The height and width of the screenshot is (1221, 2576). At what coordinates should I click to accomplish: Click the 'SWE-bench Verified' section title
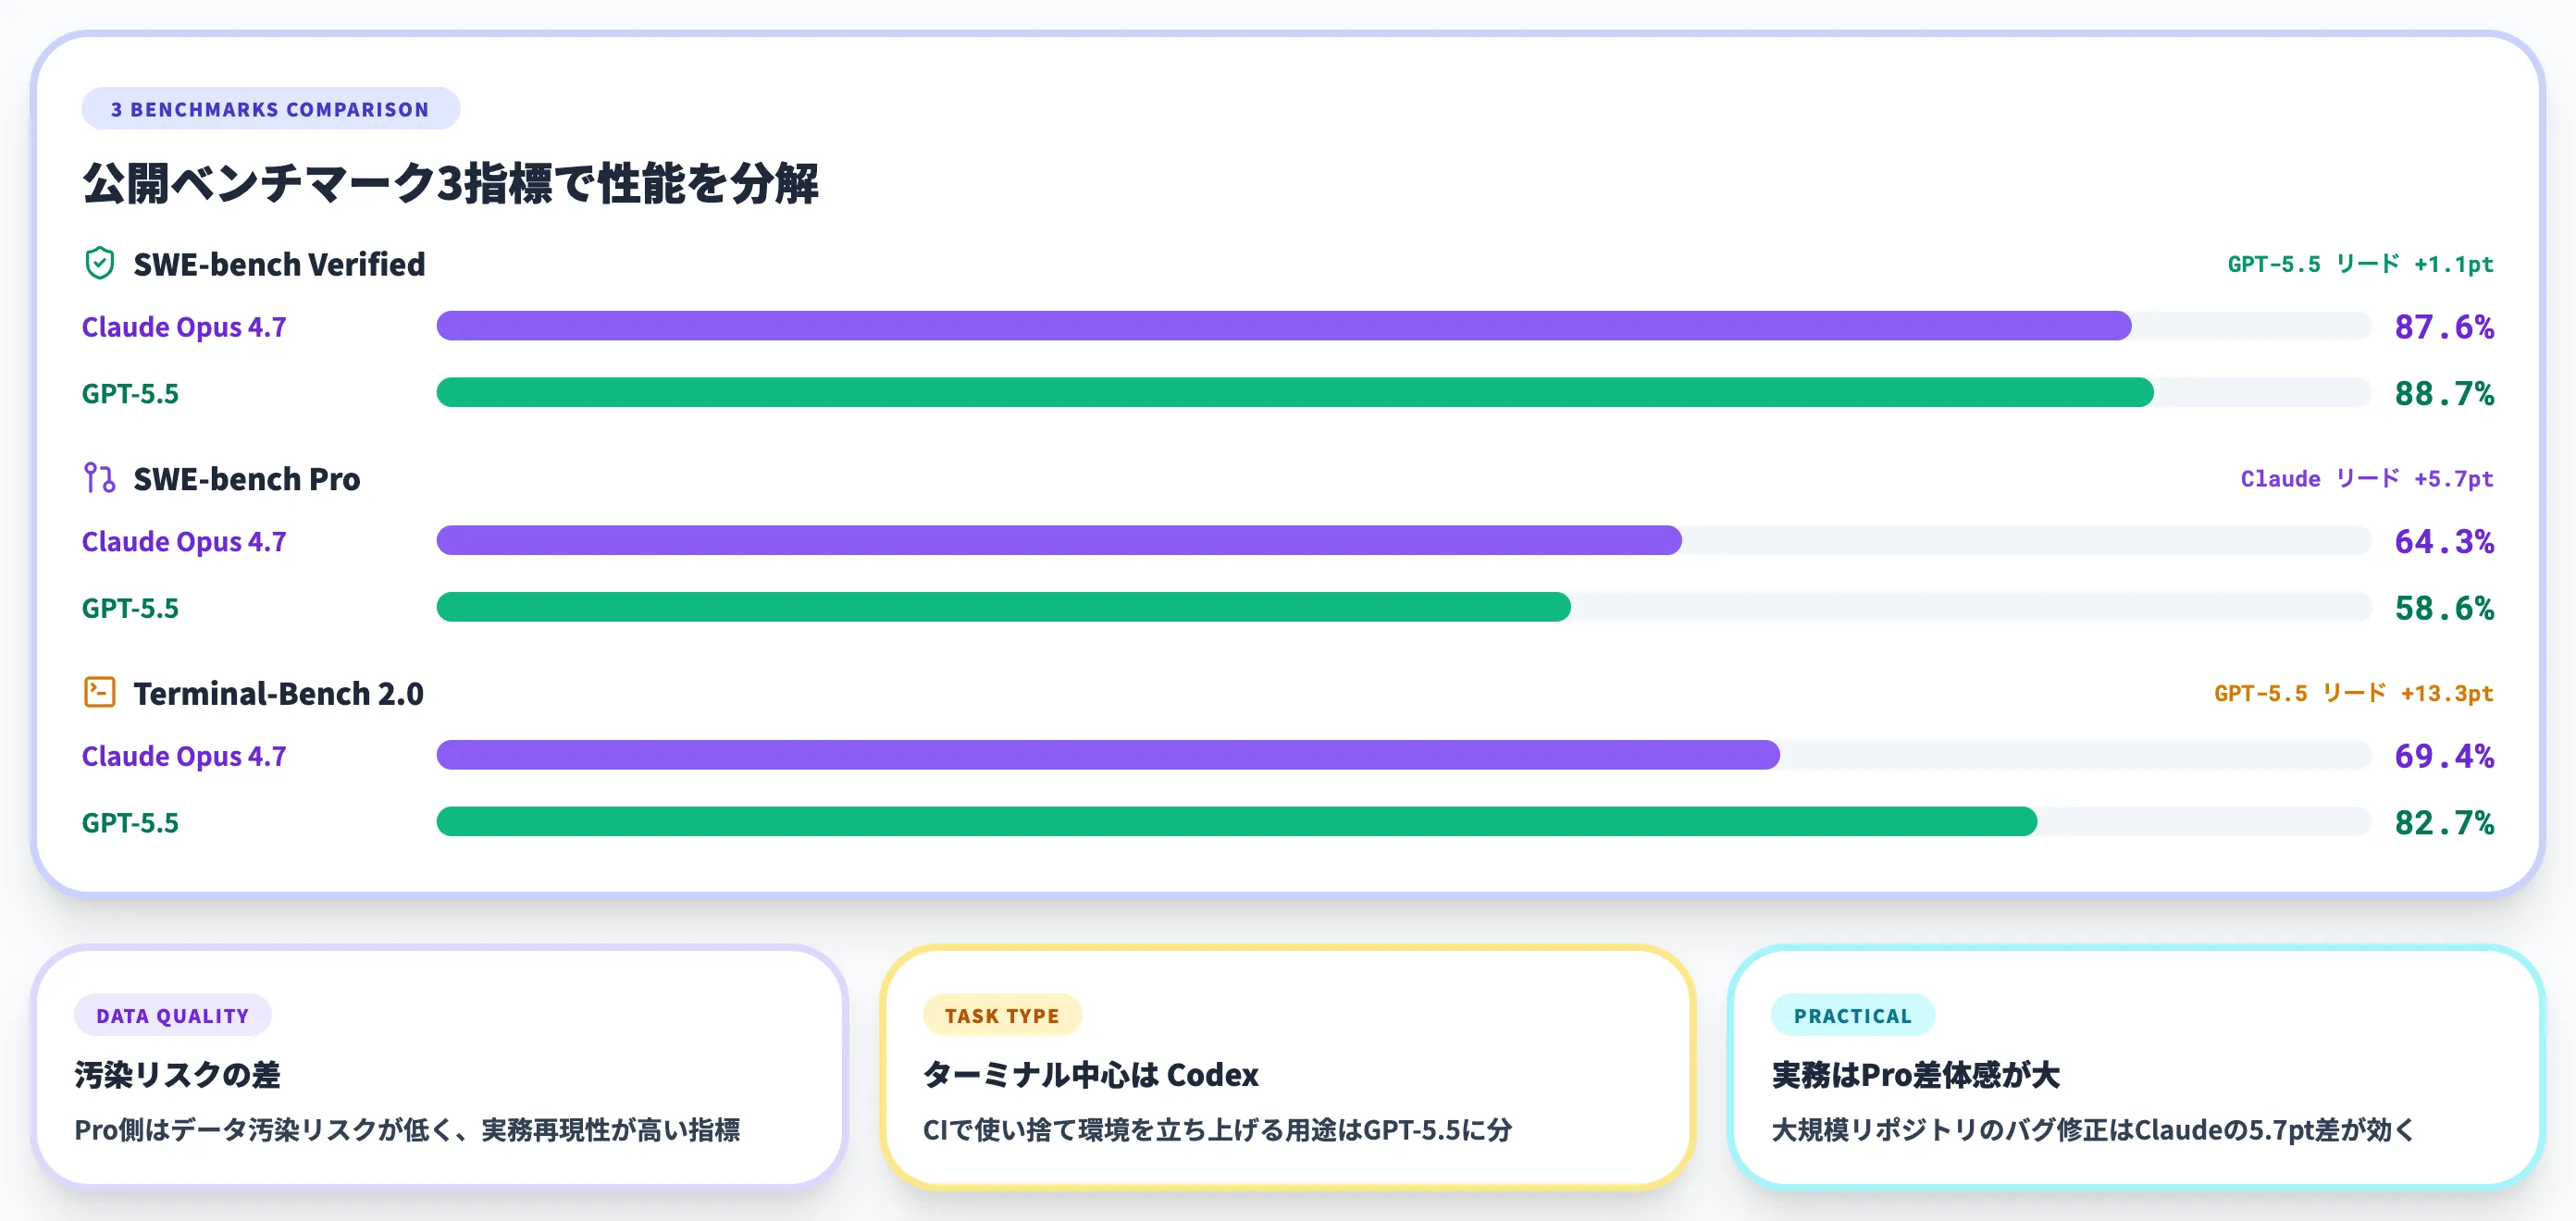(279, 264)
